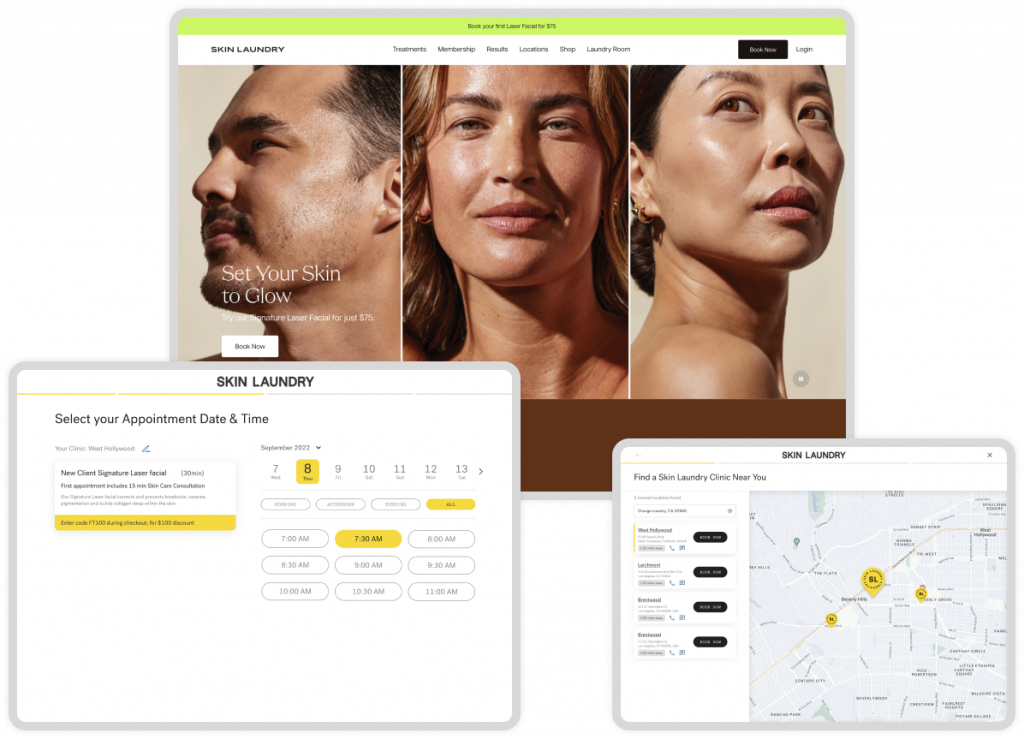Open the Membership menu item
Screen dimensions: 1024x739
point(456,49)
